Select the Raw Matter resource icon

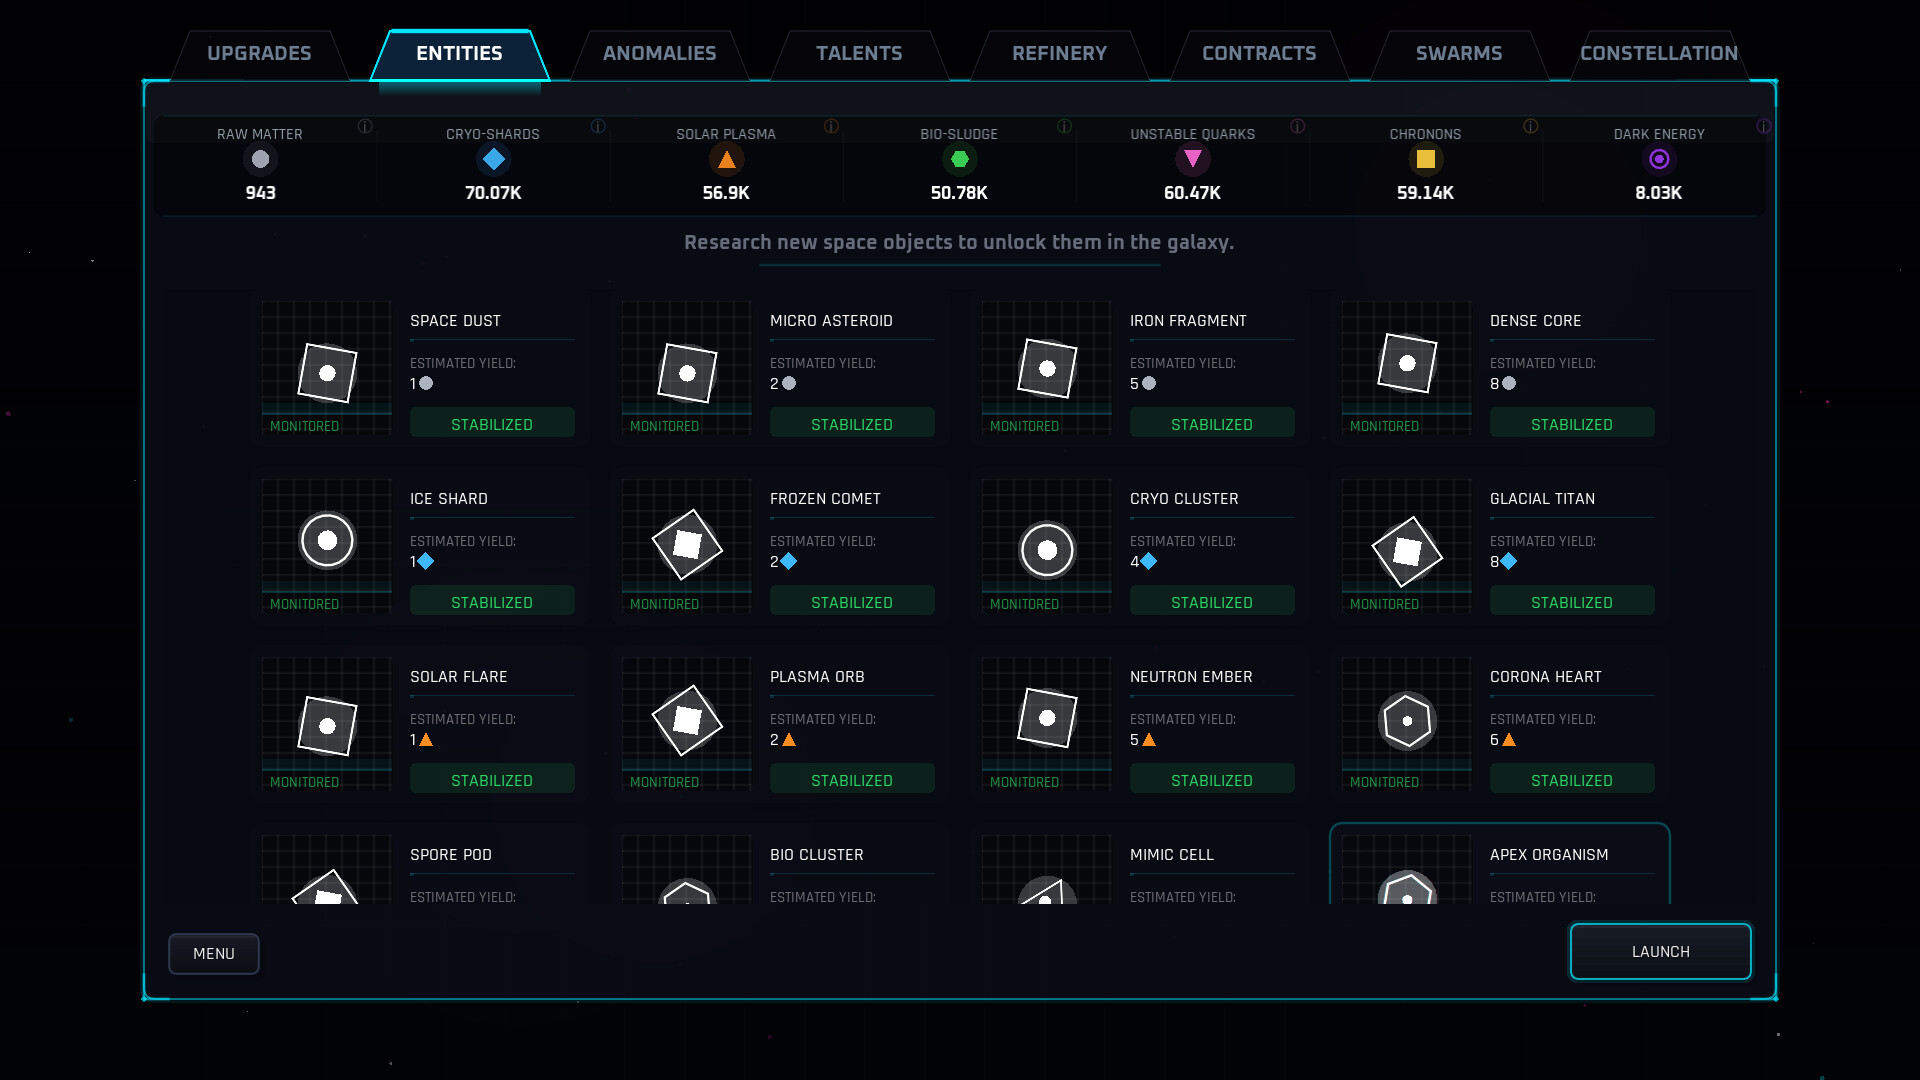[260, 159]
